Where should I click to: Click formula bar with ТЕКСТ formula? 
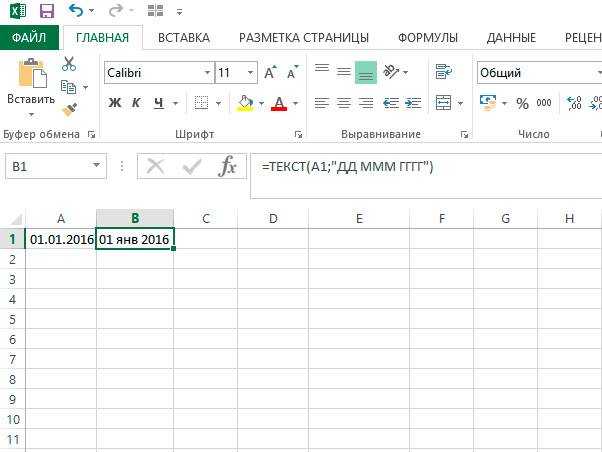(x=426, y=176)
